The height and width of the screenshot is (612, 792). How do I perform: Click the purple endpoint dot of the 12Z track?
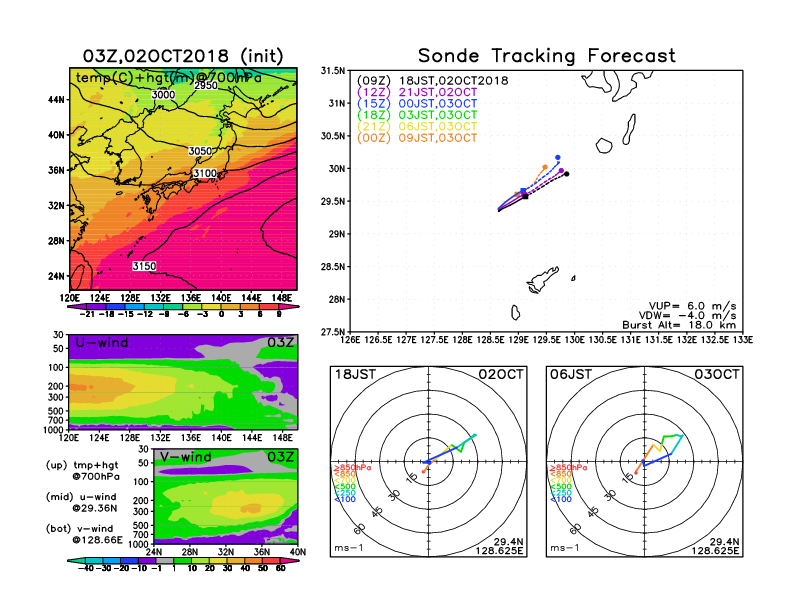(561, 171)
